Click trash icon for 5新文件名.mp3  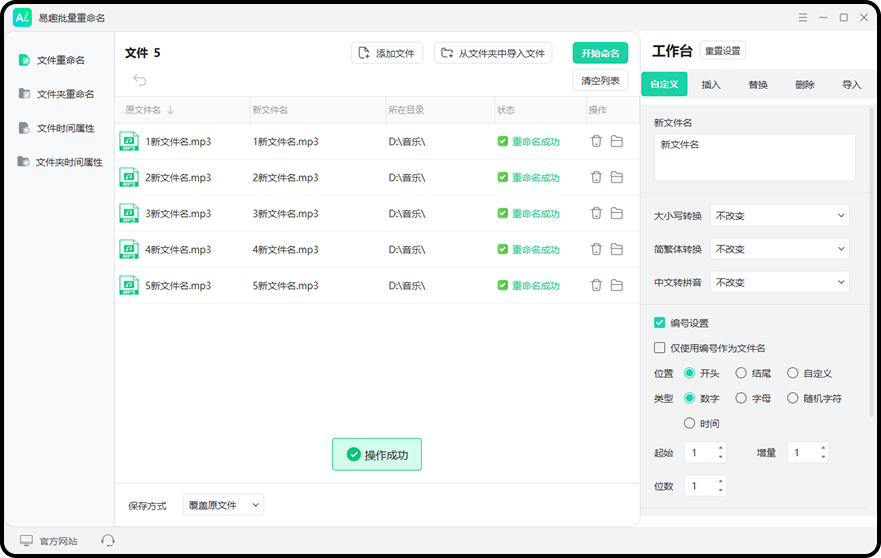coord(596,285)
